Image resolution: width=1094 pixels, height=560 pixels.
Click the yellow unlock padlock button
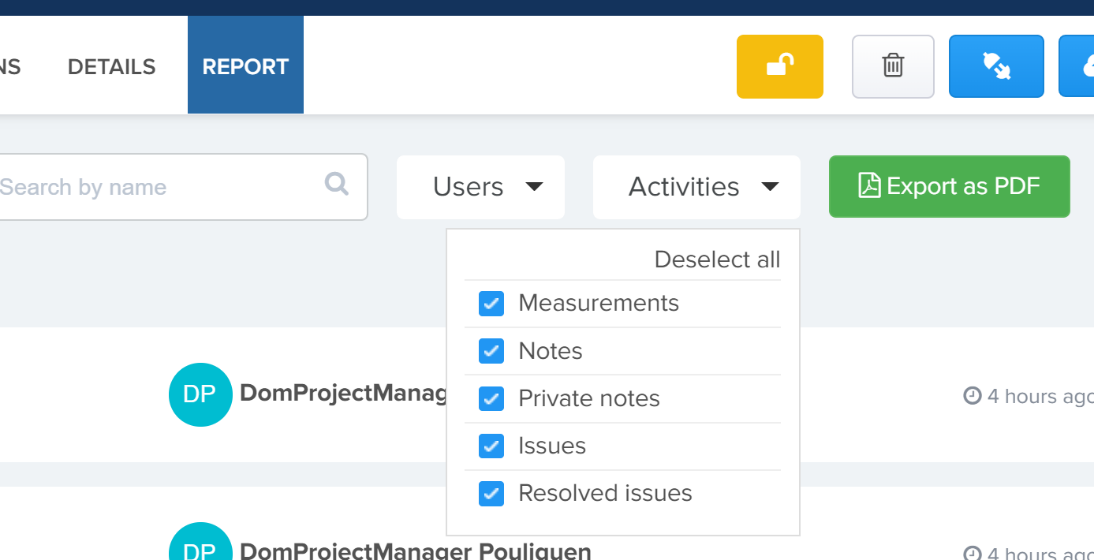point(780,67)
